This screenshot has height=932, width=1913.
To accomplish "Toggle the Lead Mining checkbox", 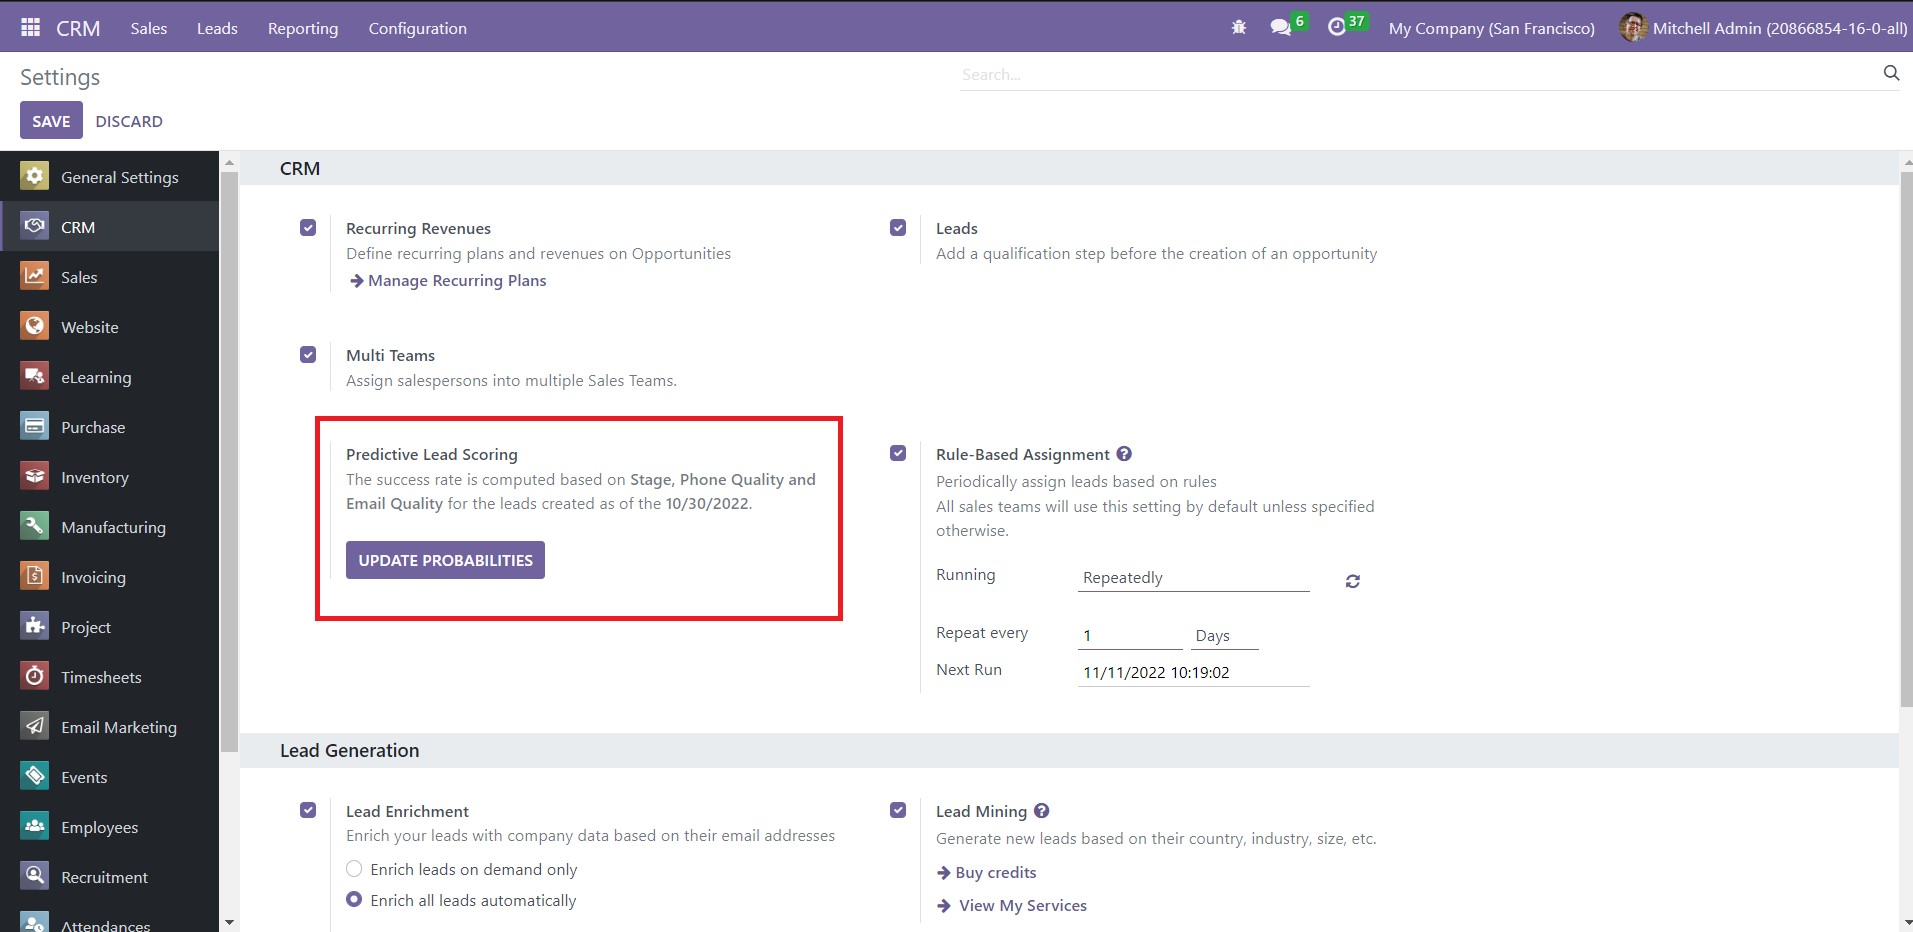I will click(898, 810).
